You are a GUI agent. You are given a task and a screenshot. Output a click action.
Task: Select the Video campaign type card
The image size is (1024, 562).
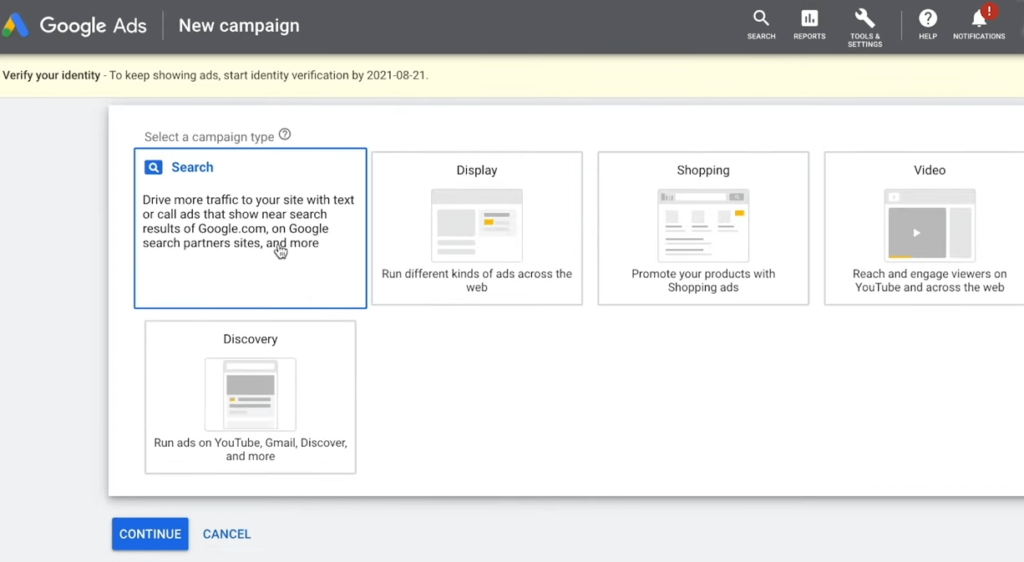coord(924,228)
